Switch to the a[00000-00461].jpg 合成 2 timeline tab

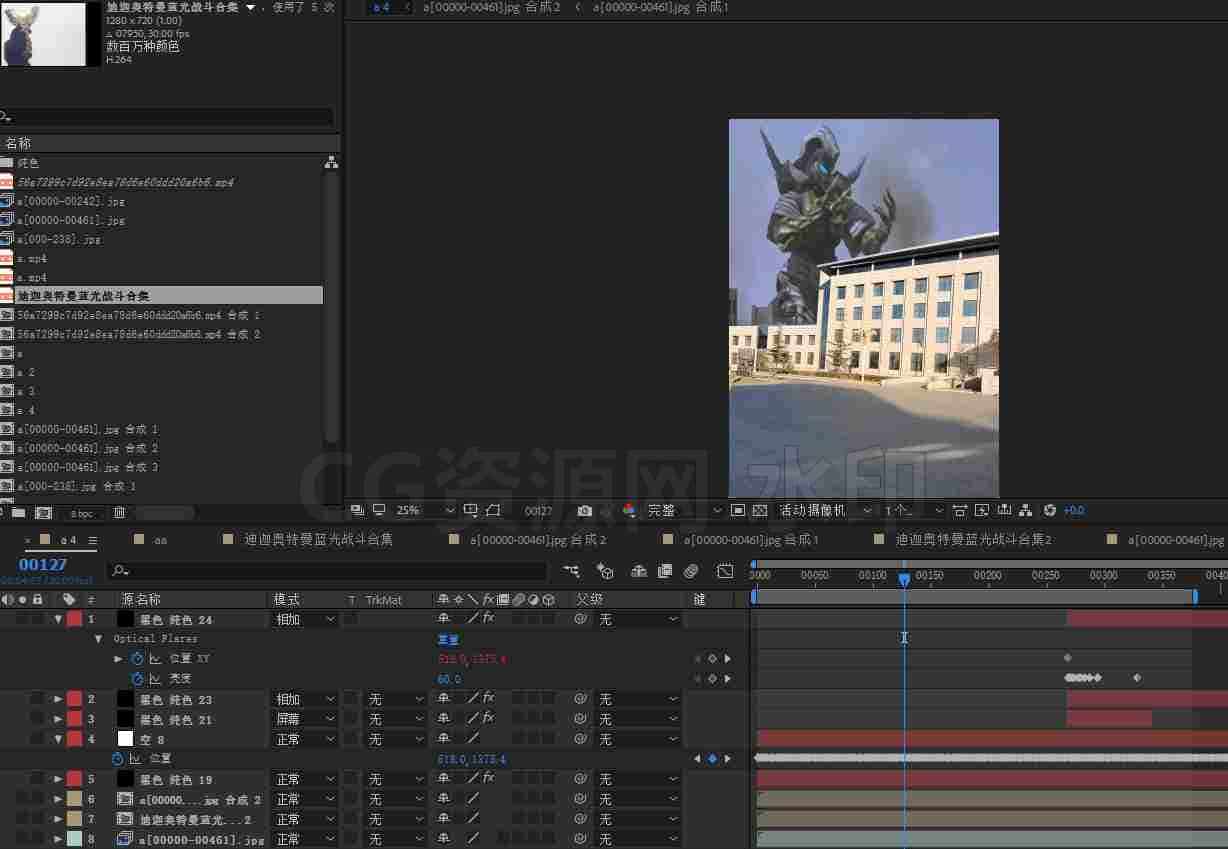coord(538,539)
